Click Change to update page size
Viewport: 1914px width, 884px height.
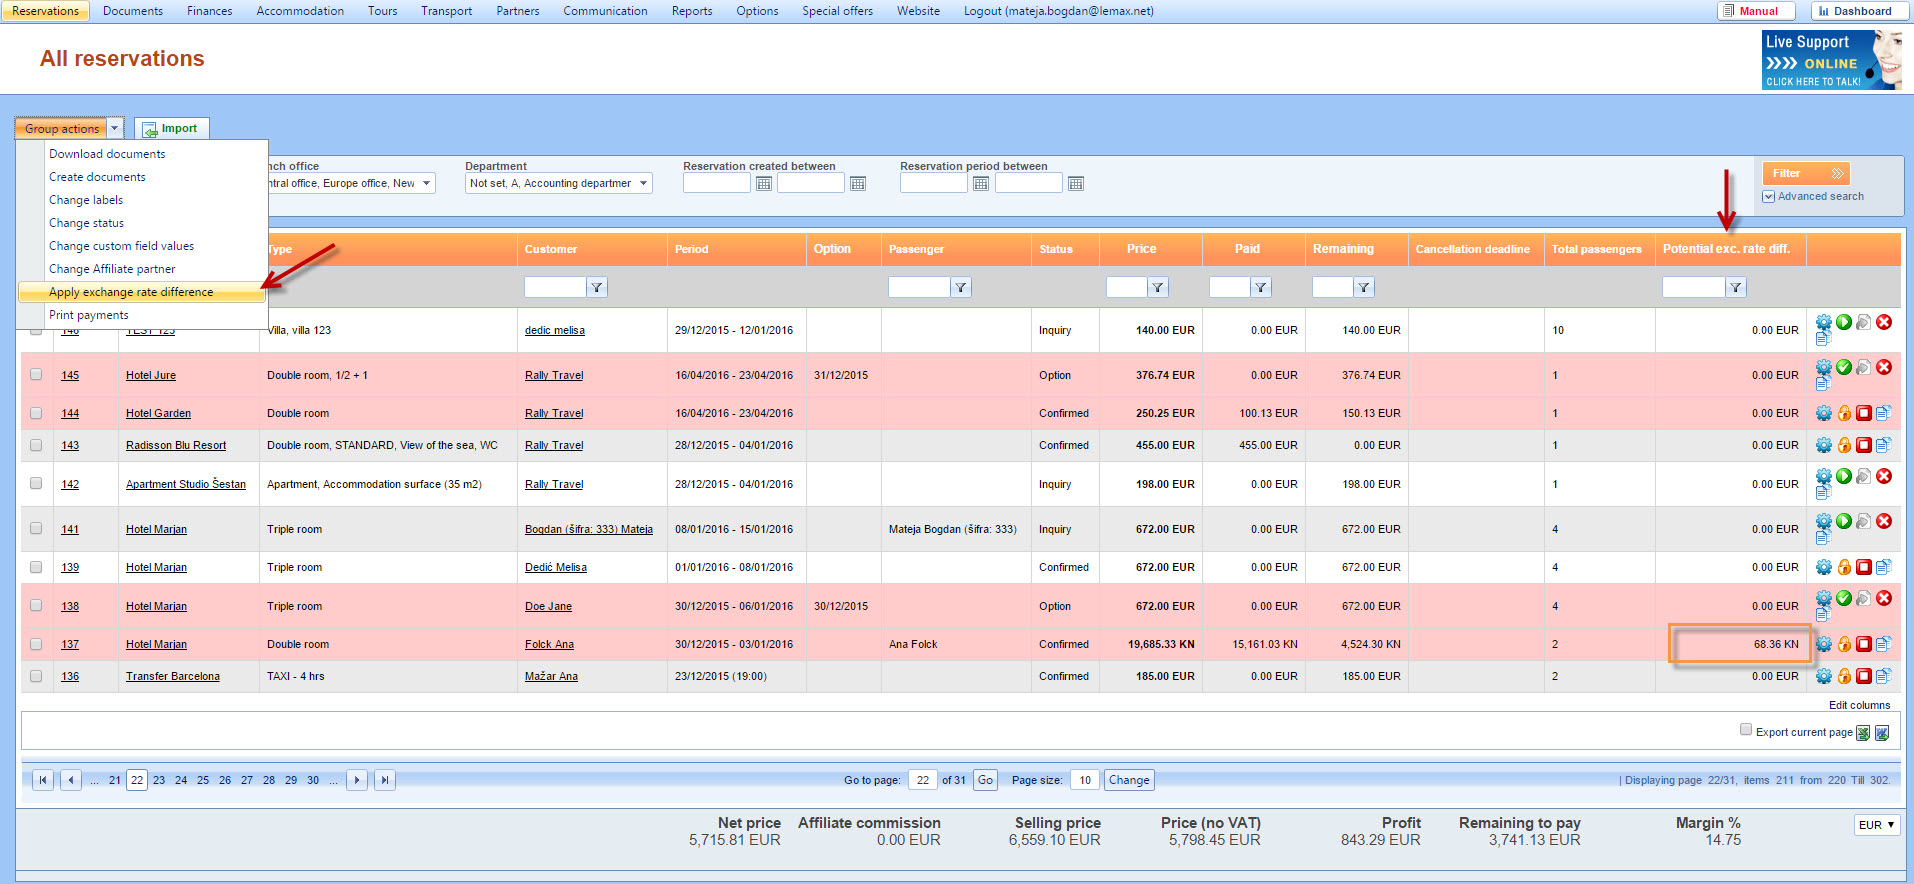[1129, 780]
